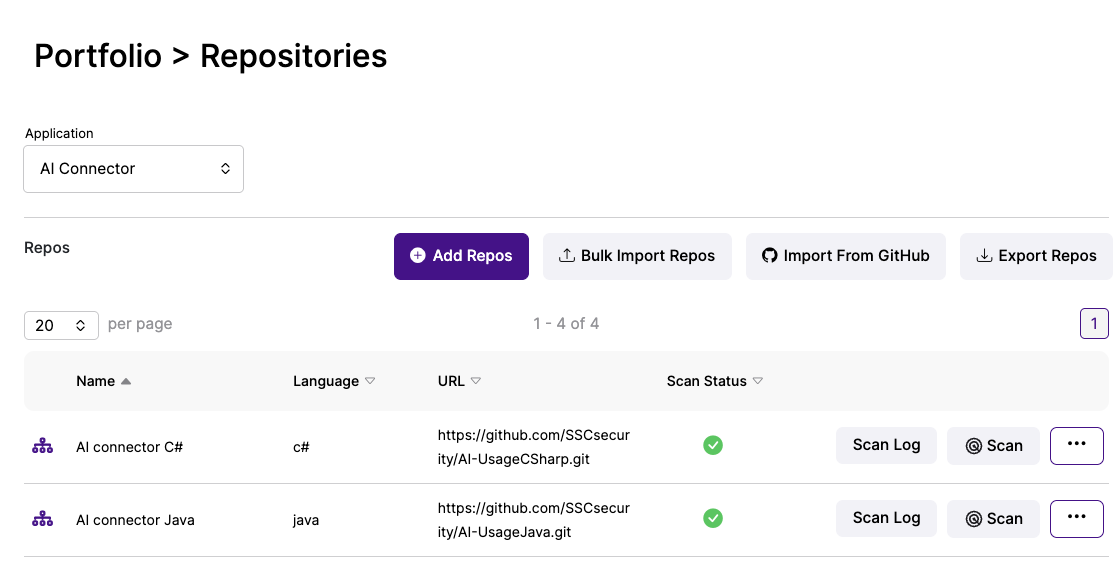Select the AI connector Java name cell
This screenshot has width=1120, height=563.
tap(135, 520)
